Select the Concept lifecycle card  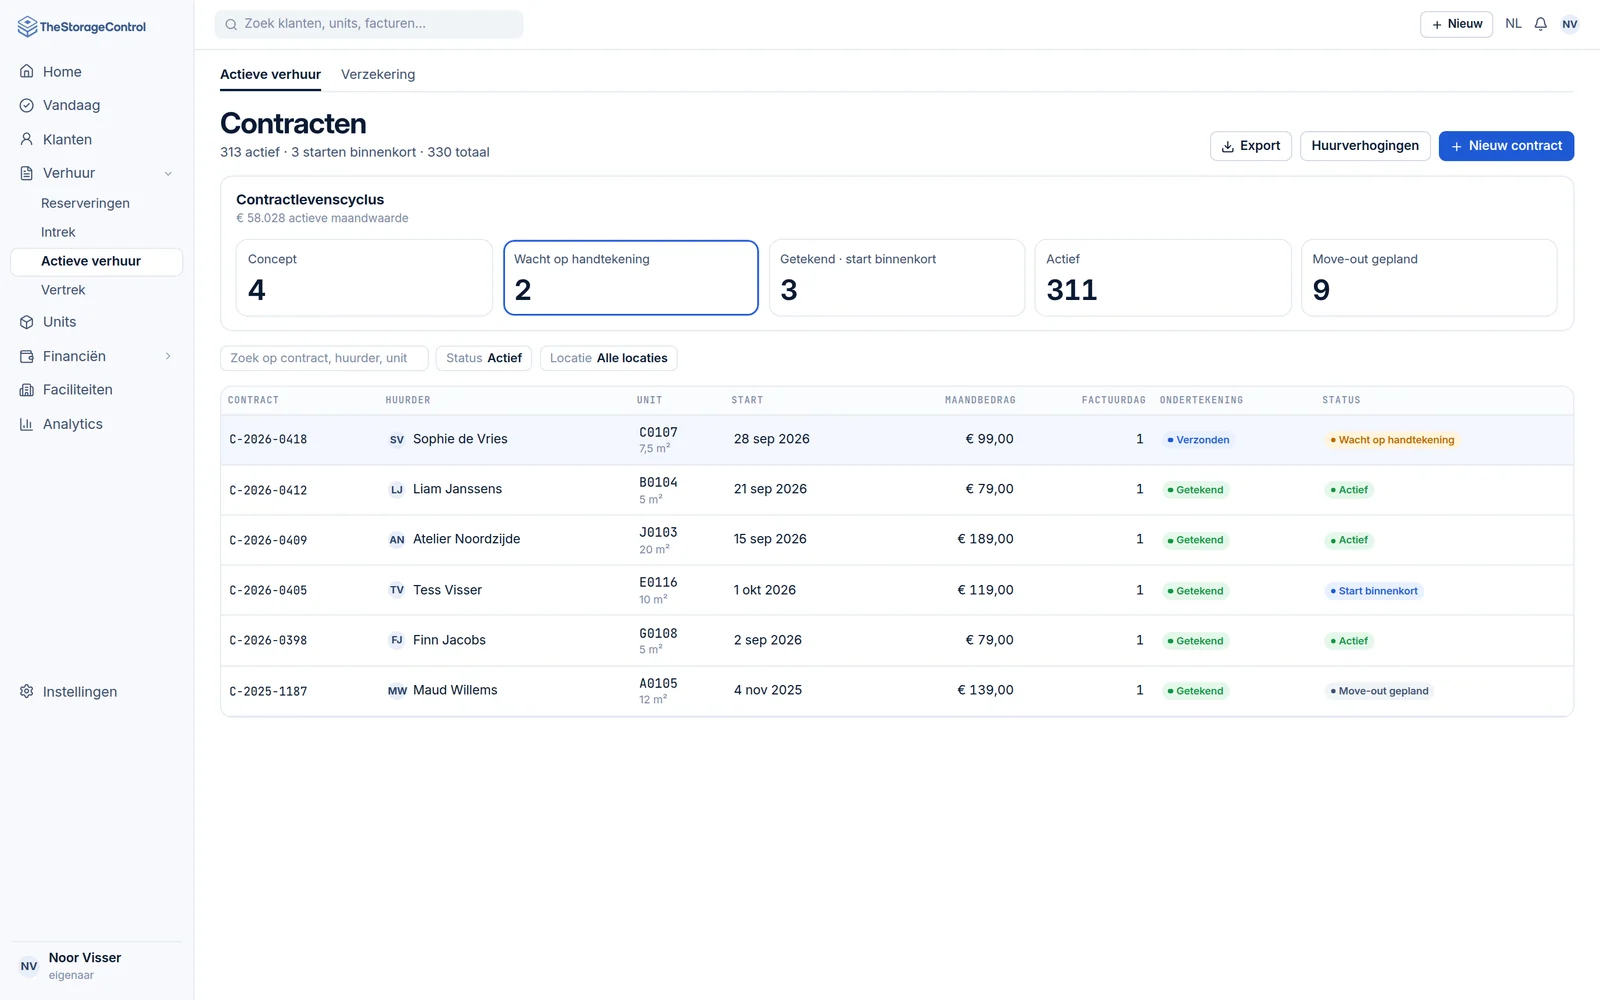[364, 278]
